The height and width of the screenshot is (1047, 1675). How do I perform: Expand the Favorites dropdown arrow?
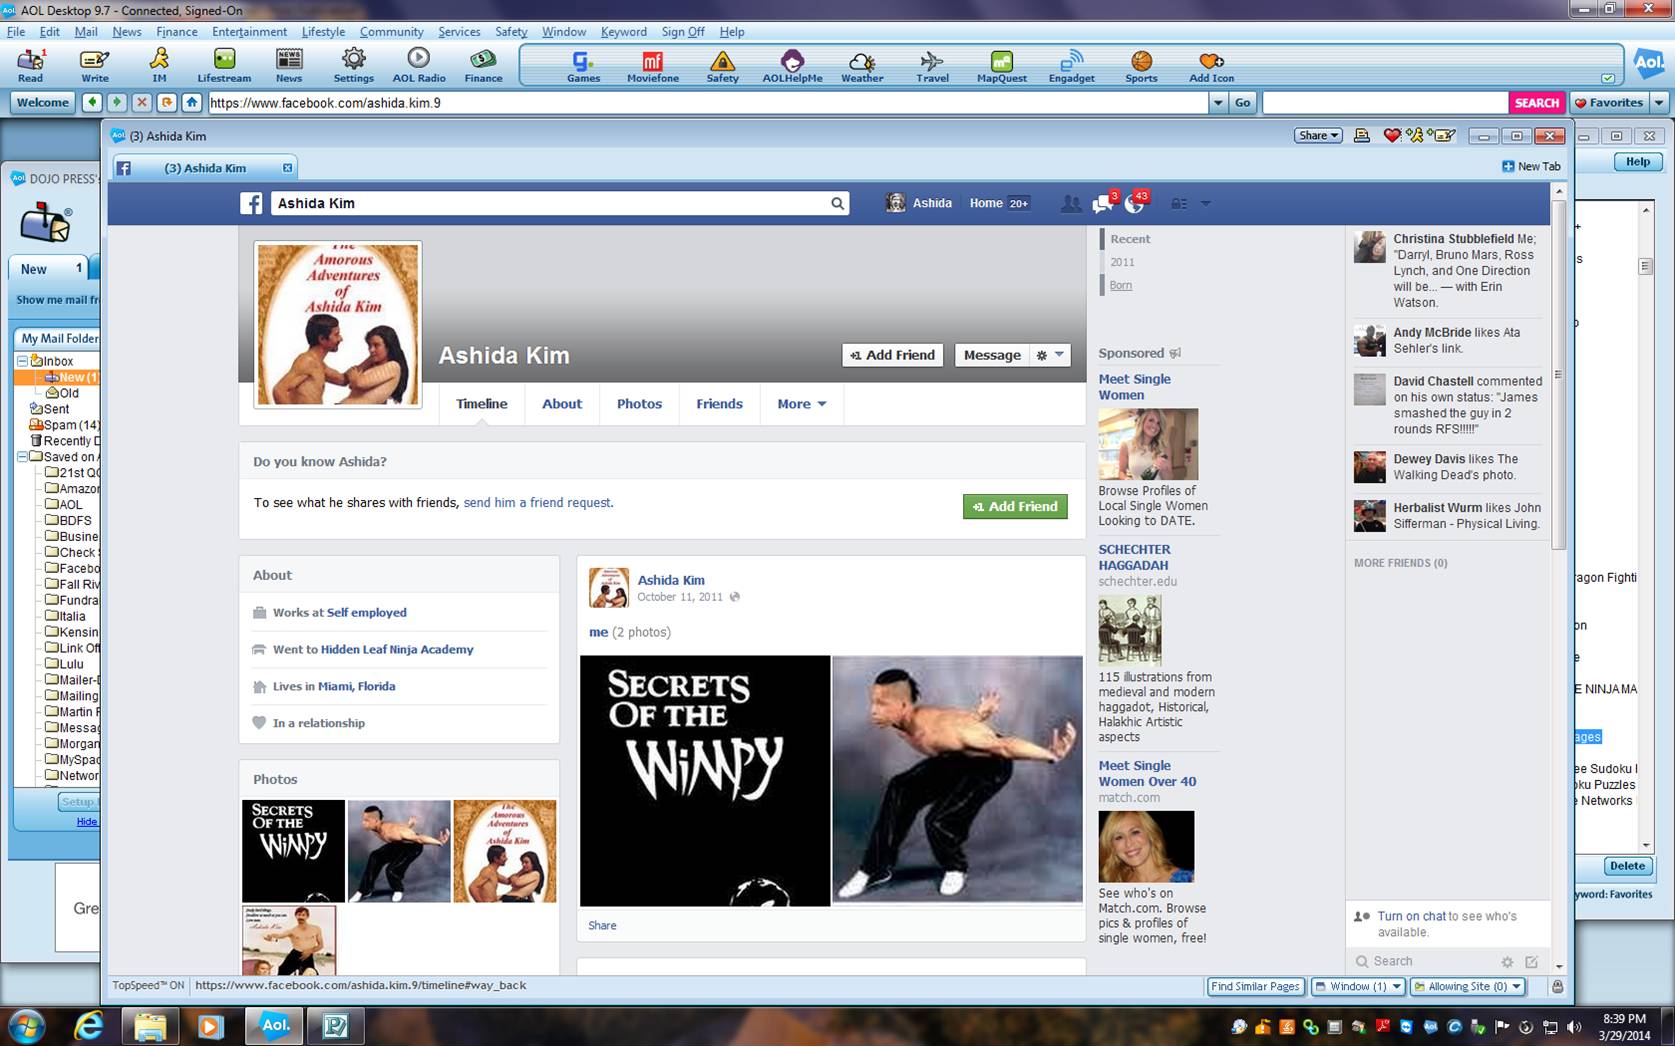pos(1659,102)
